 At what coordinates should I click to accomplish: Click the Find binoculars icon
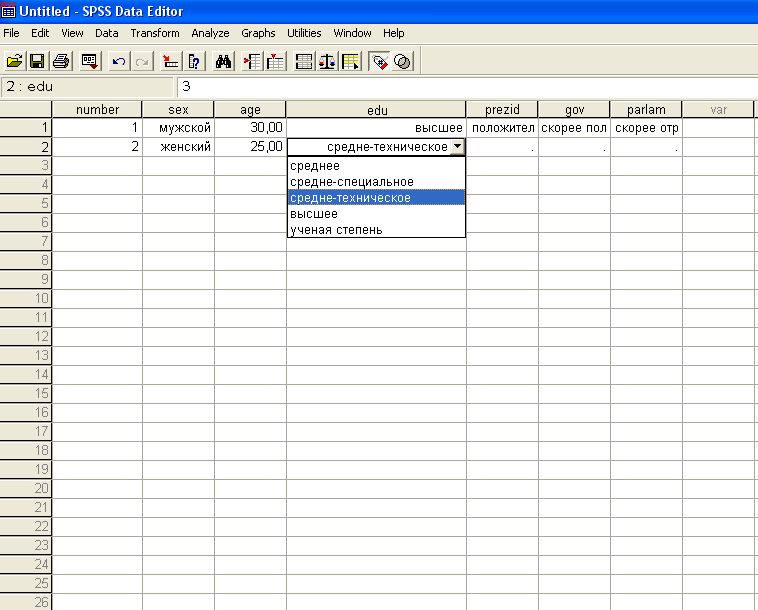pos(223,61)
